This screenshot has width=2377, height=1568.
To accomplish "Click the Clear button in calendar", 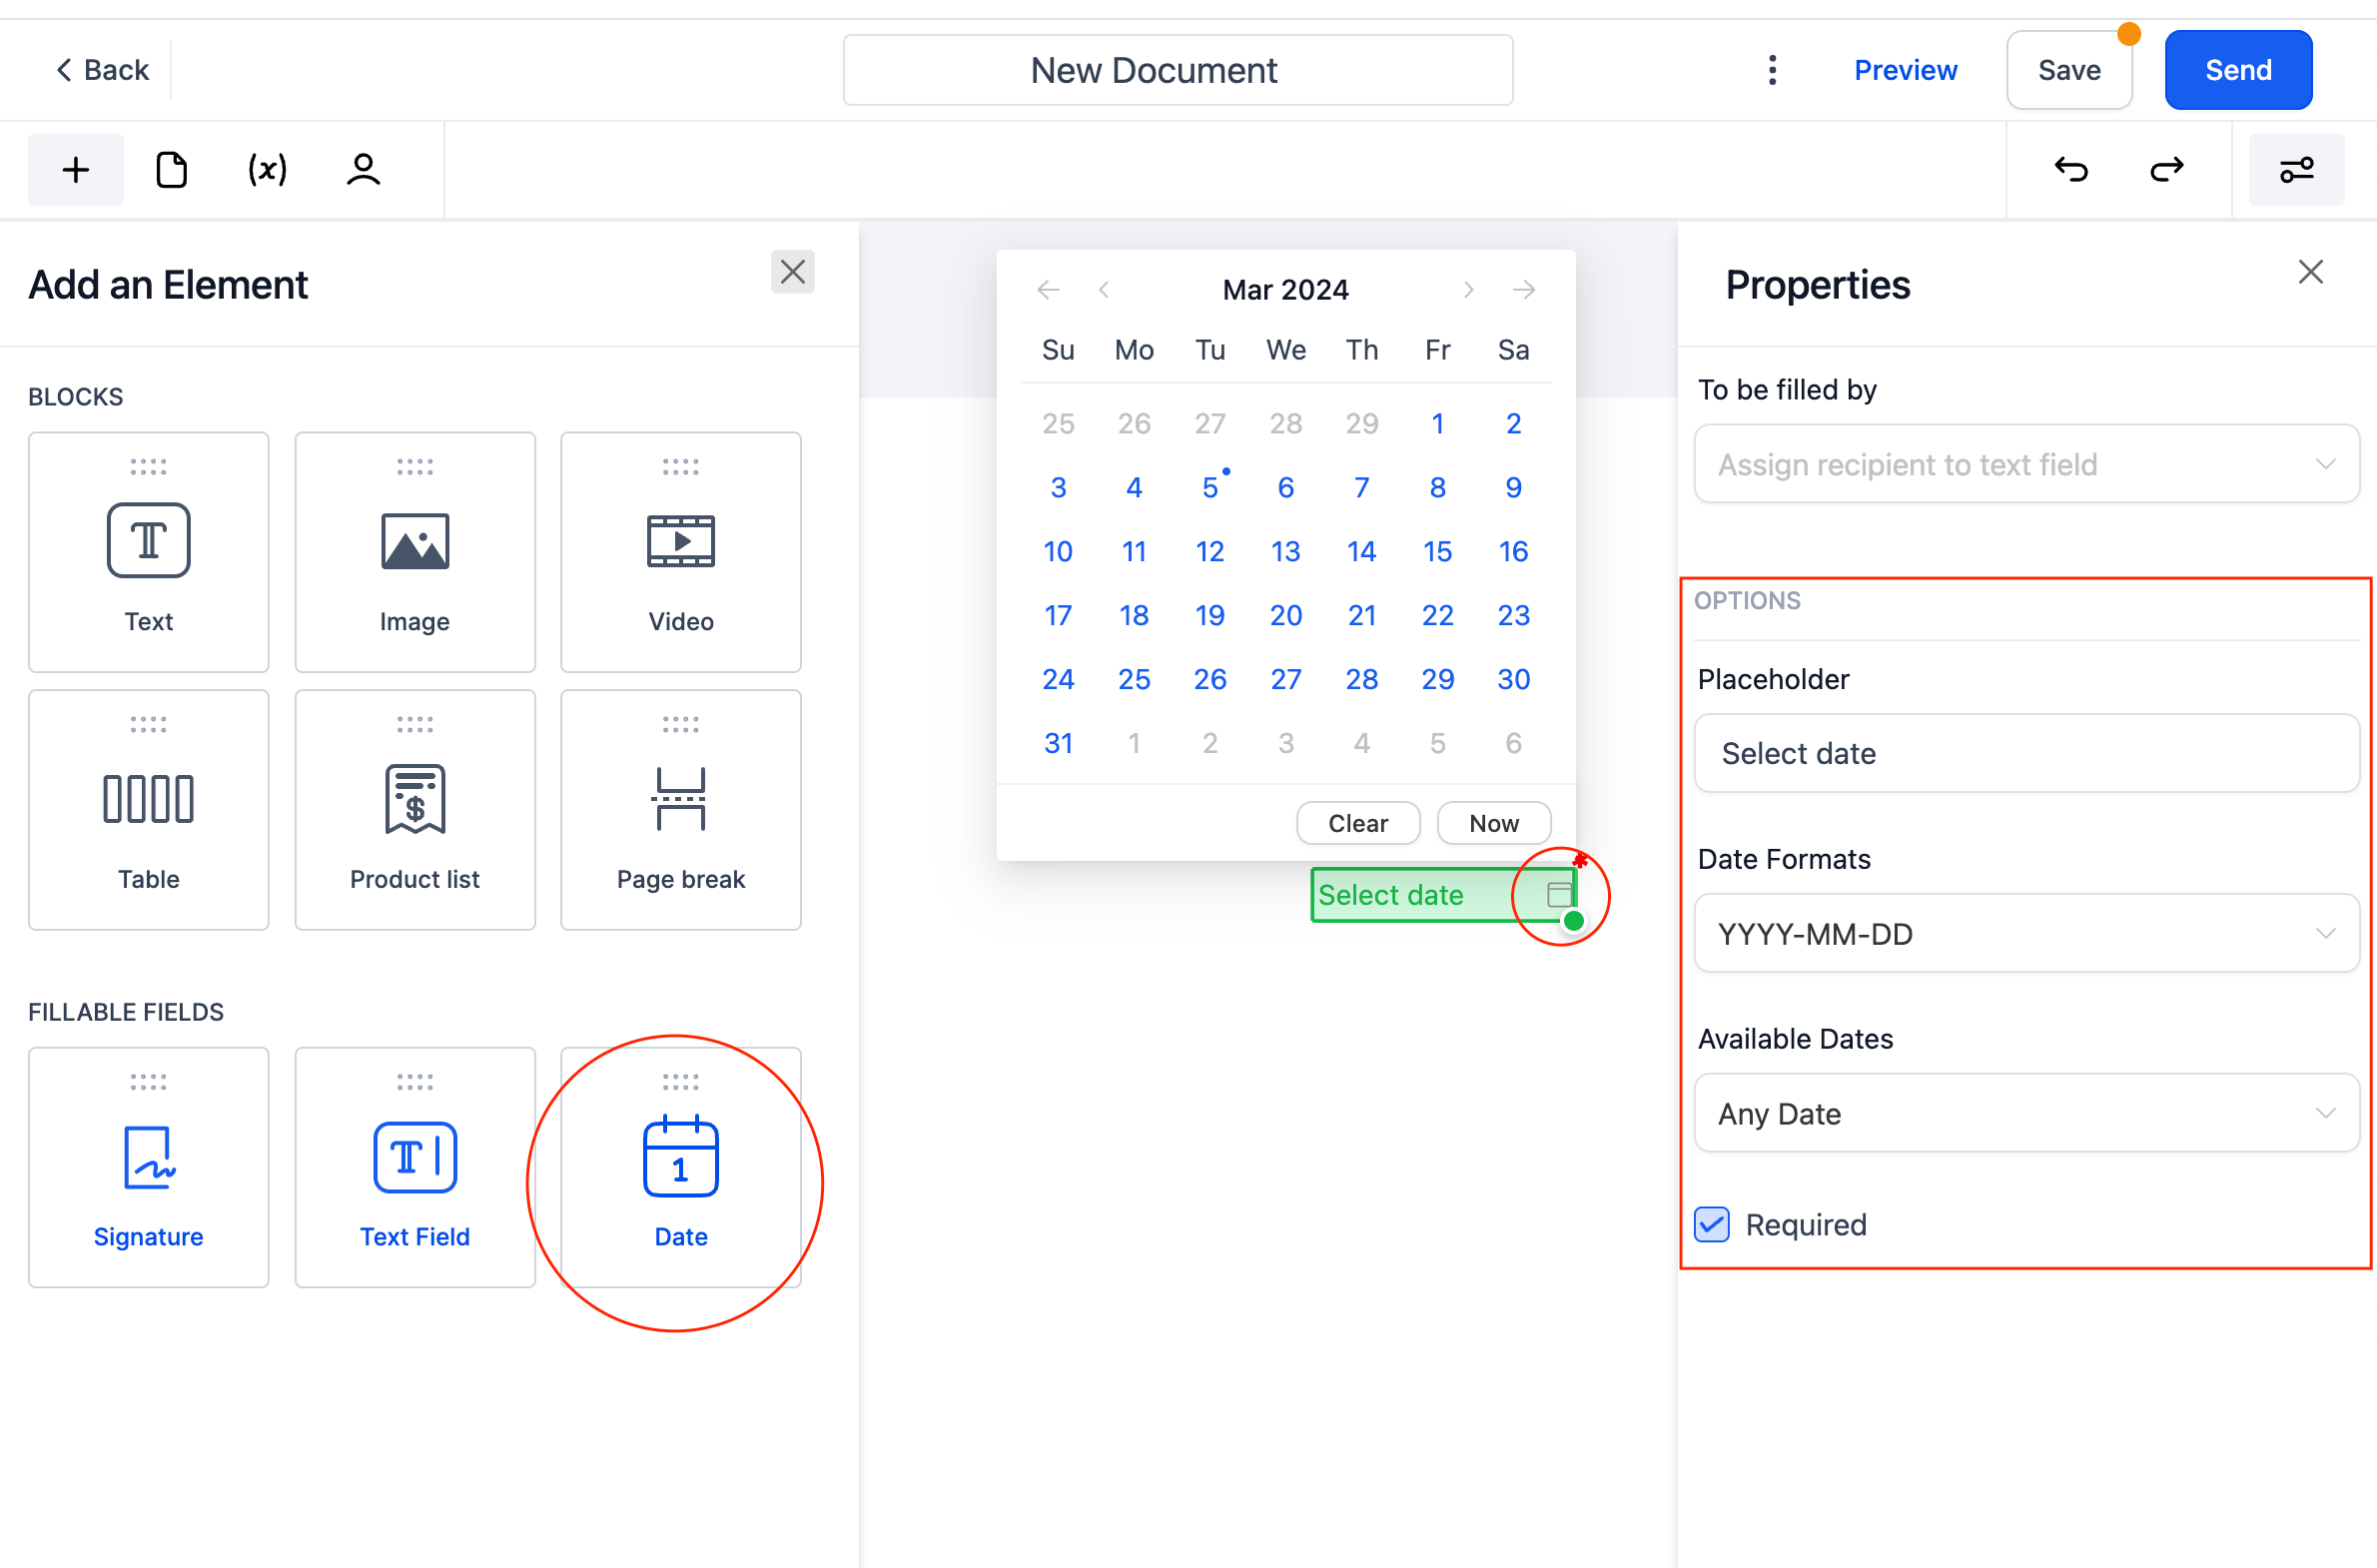I will (1357, 823).
